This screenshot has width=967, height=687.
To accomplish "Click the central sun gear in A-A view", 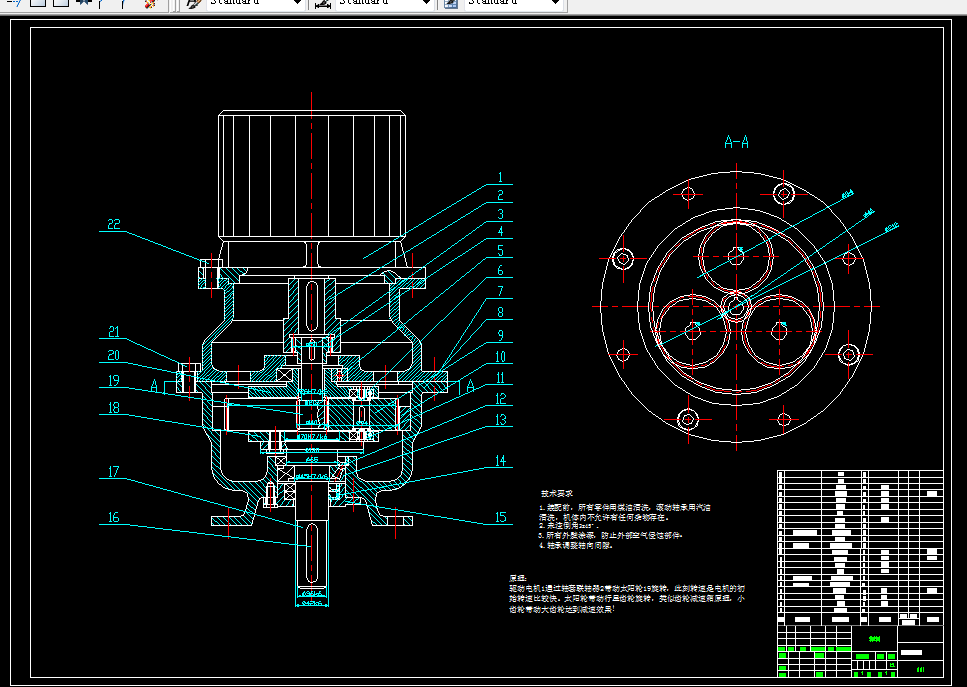I will [x=736, y=306].
